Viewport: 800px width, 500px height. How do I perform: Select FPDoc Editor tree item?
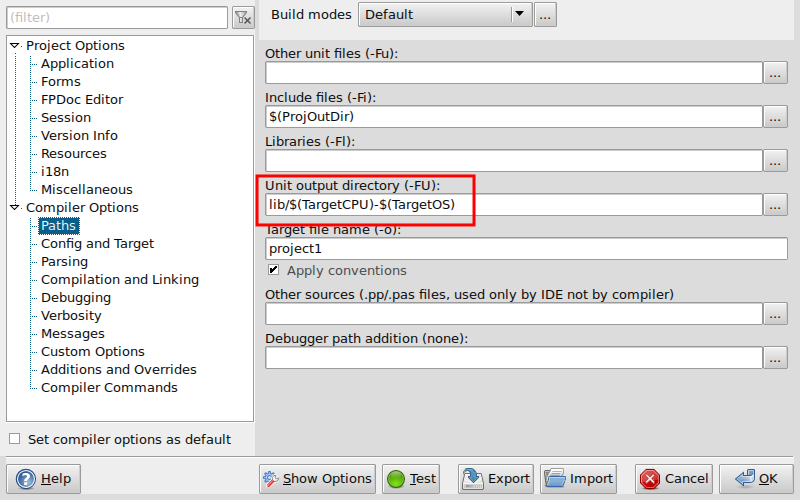(82, 99)
